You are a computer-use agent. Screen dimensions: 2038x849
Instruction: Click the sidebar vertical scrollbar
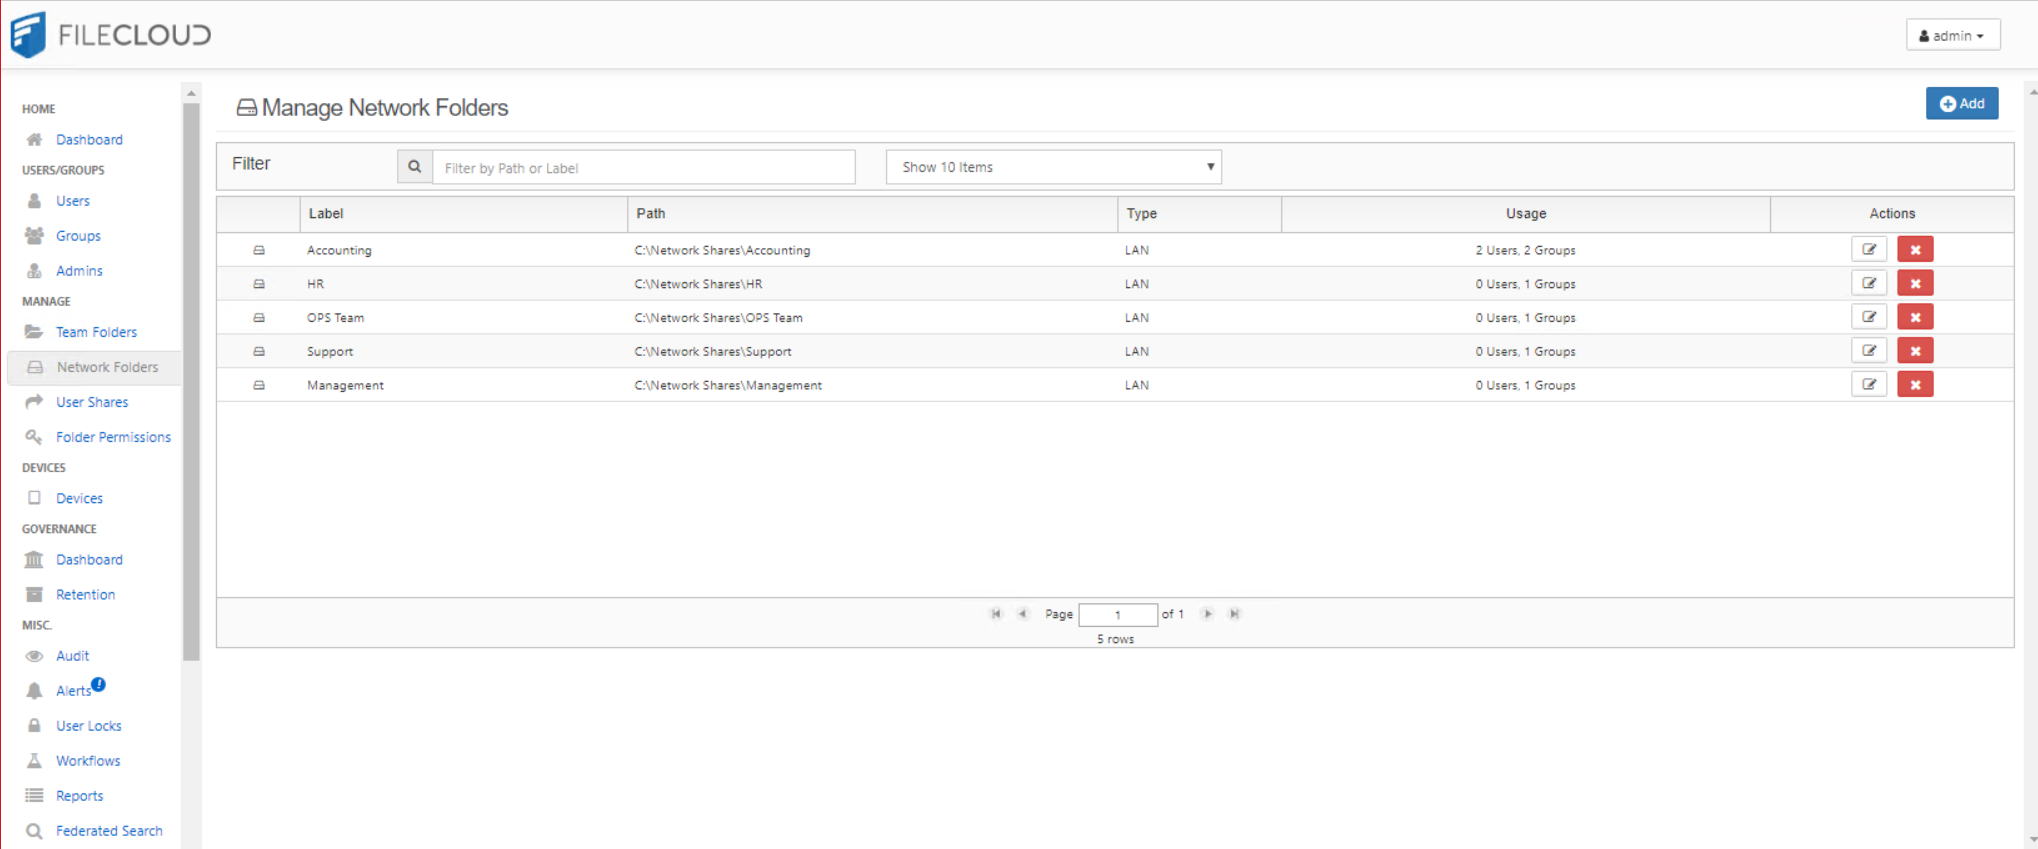click(x=191, y=380)
